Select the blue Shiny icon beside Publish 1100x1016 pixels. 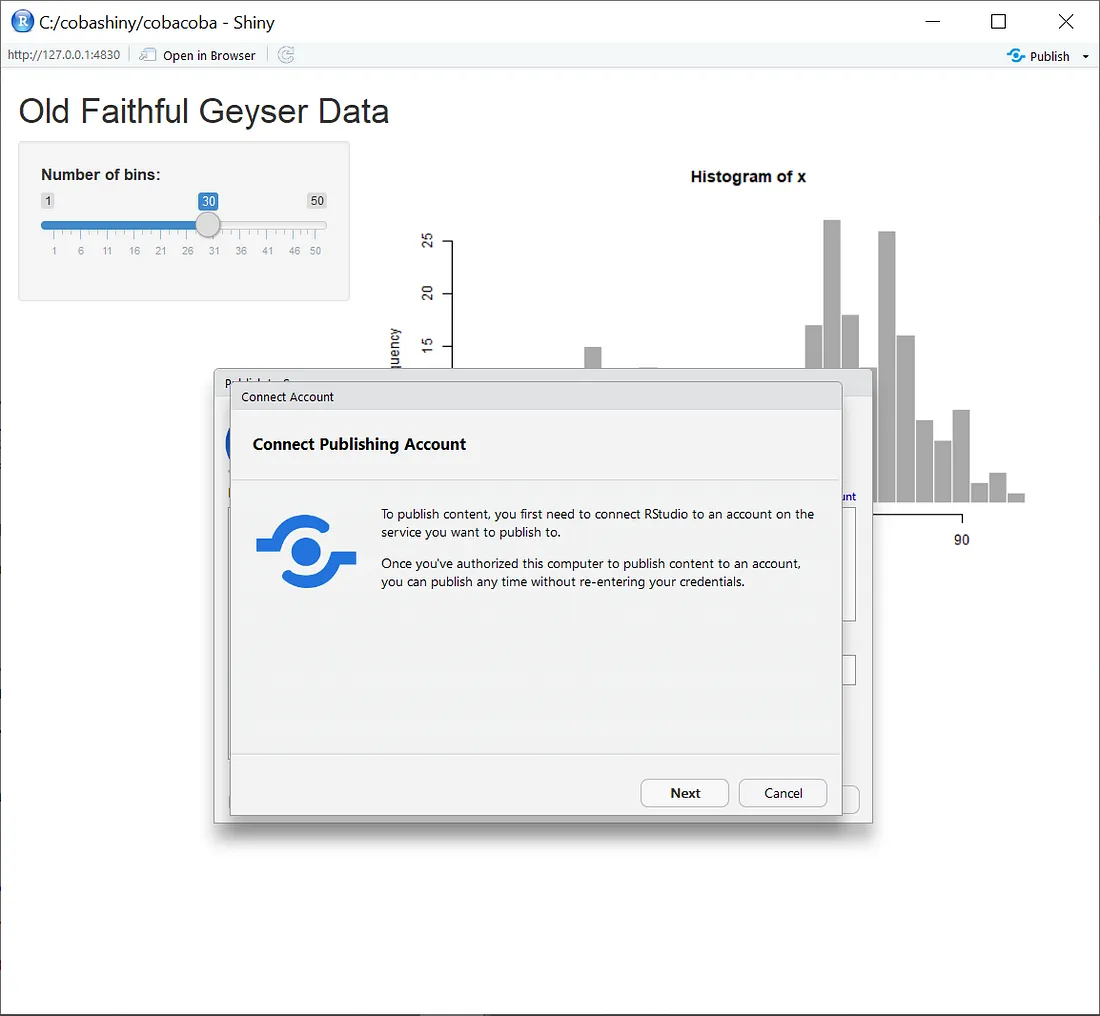pyautogui.click(x=1014, y=56)
